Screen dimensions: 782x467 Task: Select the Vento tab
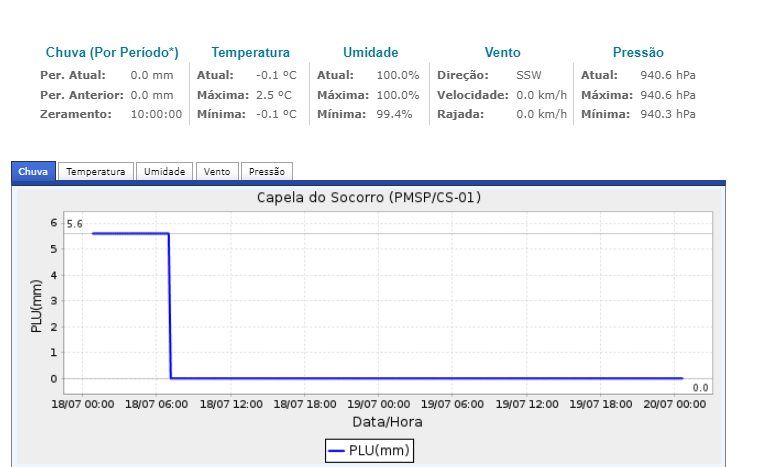click(x=217, y=172)
